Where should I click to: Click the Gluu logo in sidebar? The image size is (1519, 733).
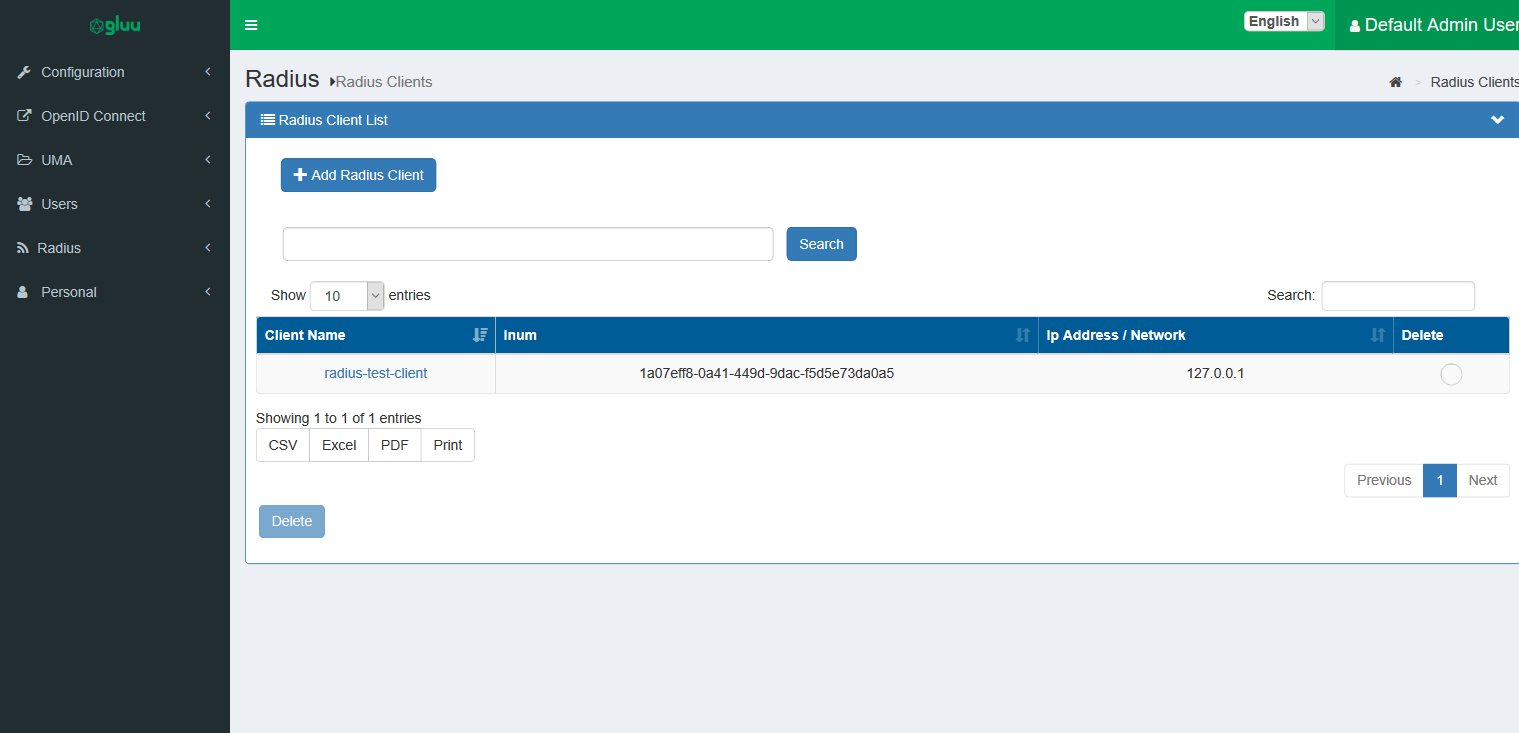point(114,25)
